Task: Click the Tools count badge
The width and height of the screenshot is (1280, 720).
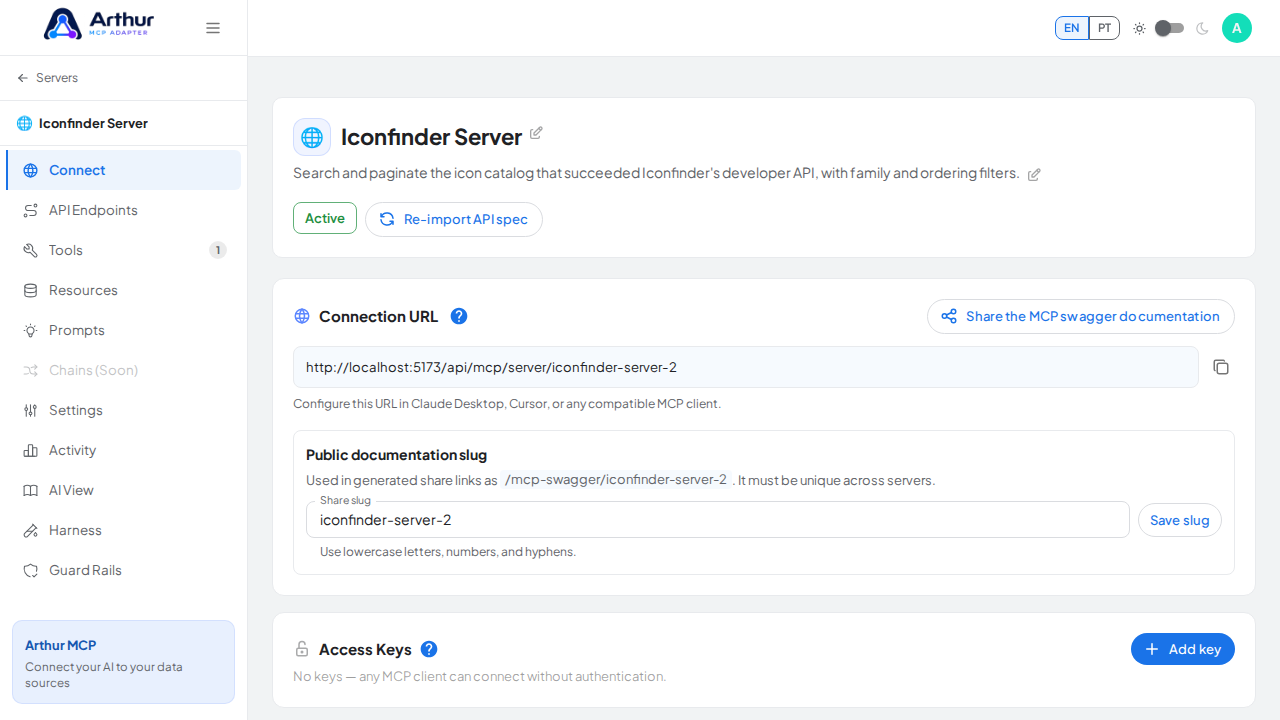Action: pos(218,250)
